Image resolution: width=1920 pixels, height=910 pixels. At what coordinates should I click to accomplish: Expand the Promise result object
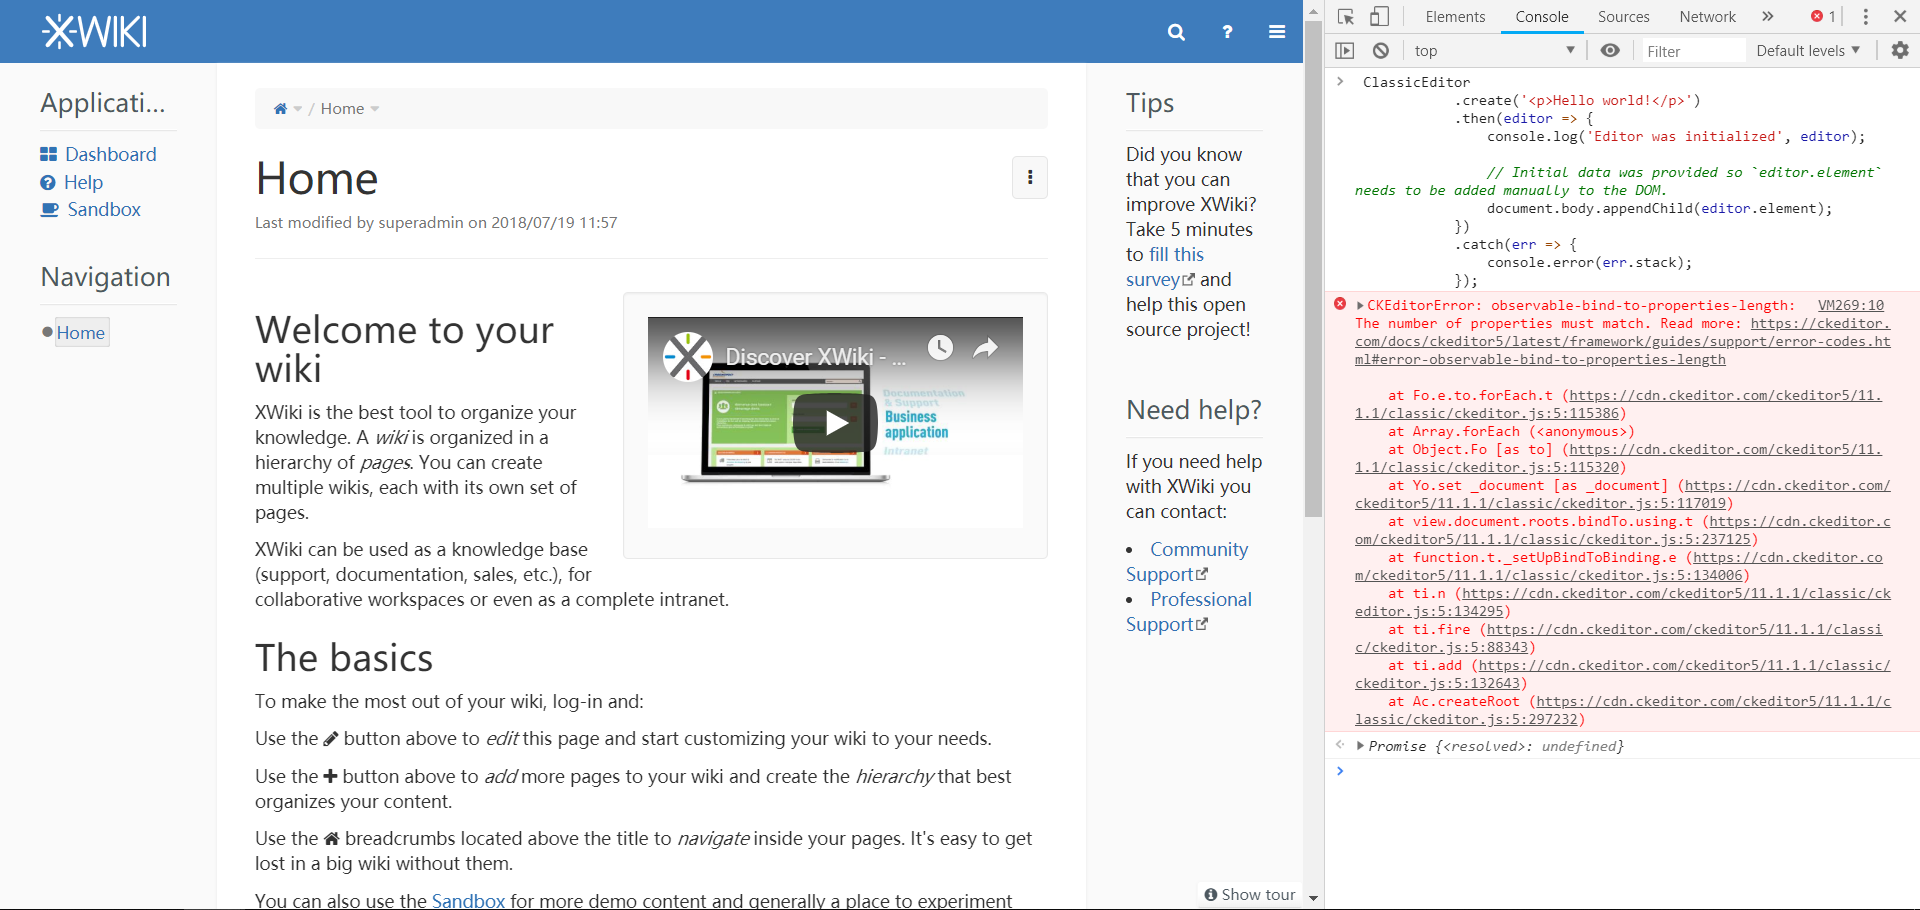point(1360,746)
